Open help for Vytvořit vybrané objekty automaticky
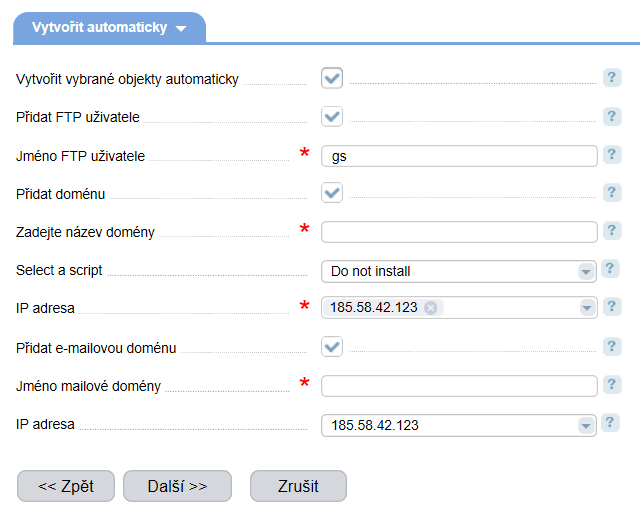640x520 pixels. (612, 78)
